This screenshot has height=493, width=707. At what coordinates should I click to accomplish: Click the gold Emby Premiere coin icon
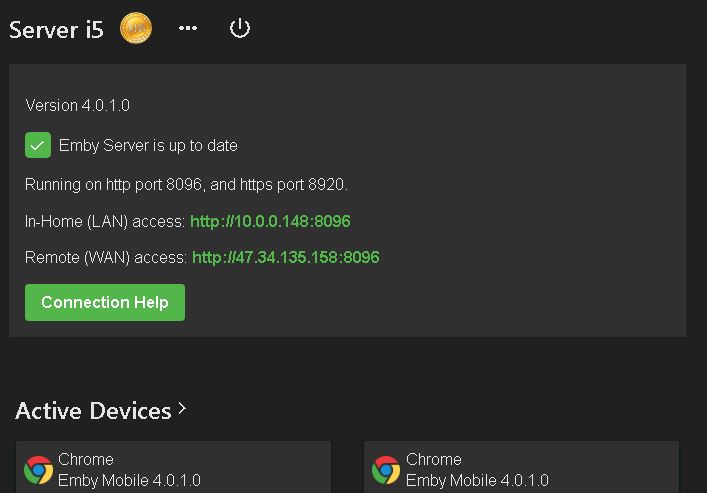136,29
